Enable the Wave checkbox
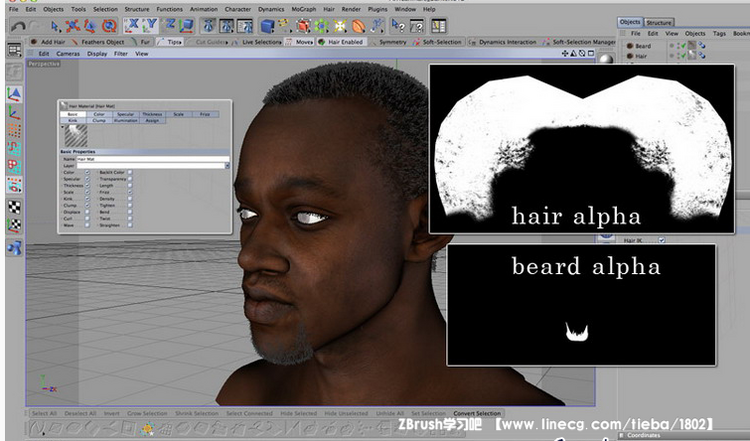Viewport: 750px width, 441px height. coord(87,225)
